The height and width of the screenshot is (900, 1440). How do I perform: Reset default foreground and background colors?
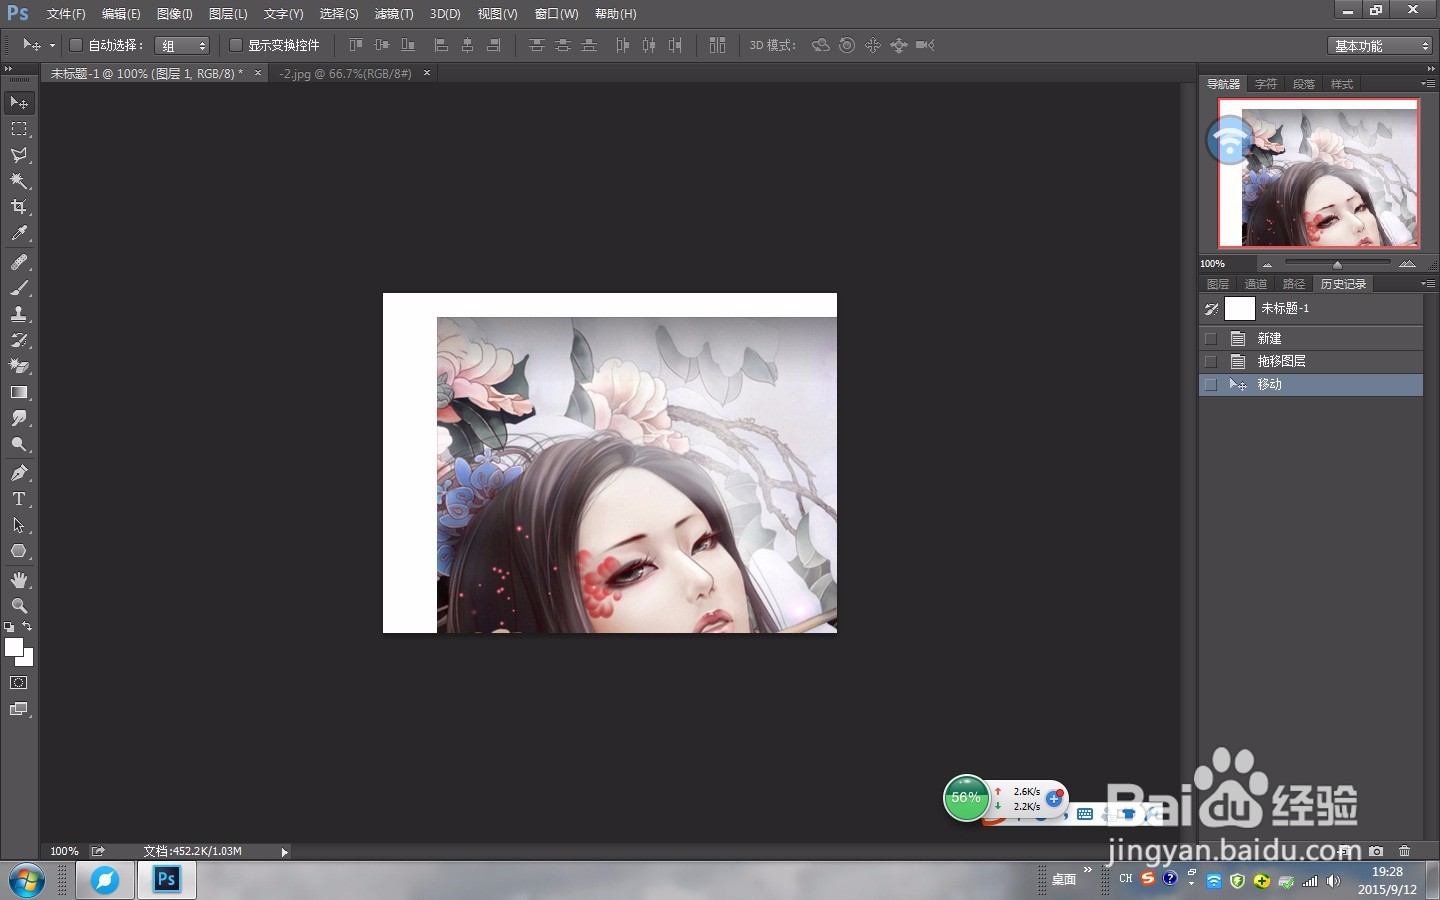tap(9, 627)
